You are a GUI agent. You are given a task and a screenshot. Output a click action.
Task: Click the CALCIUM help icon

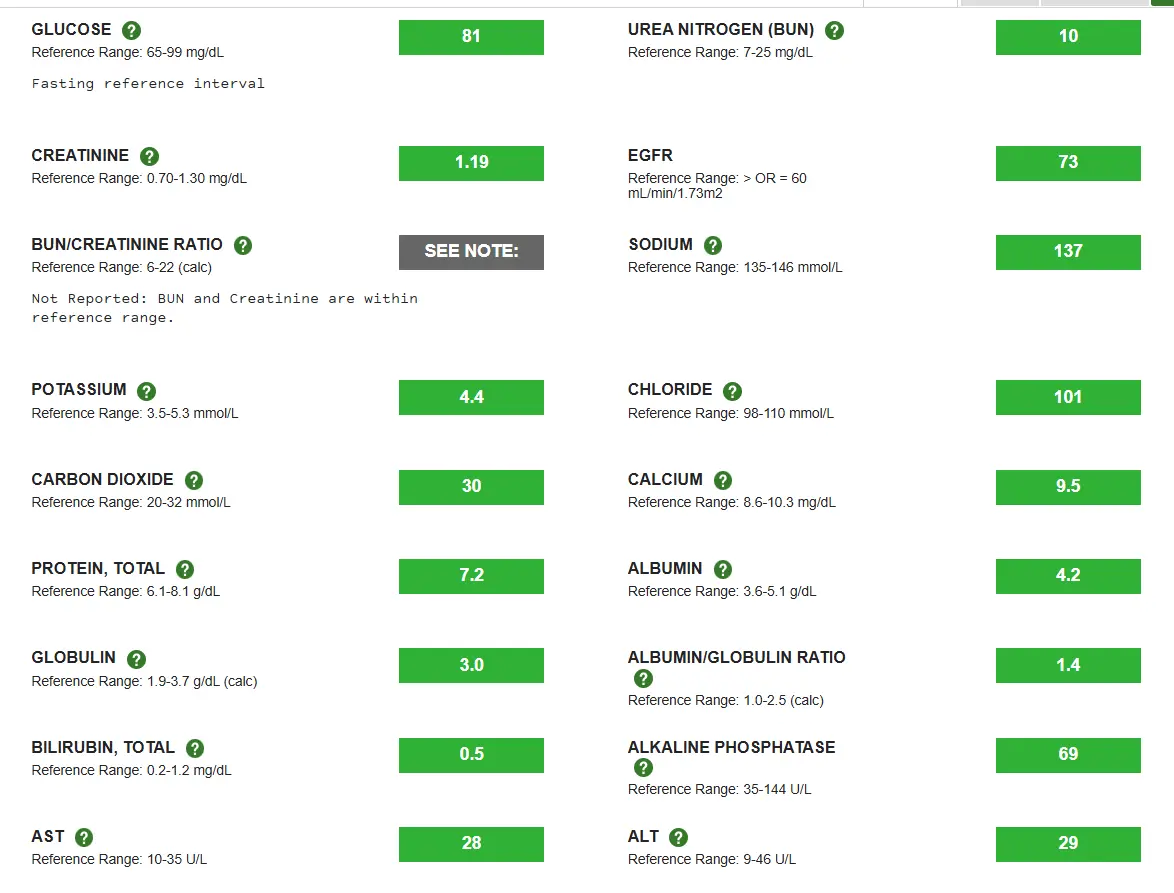(723, 481)
